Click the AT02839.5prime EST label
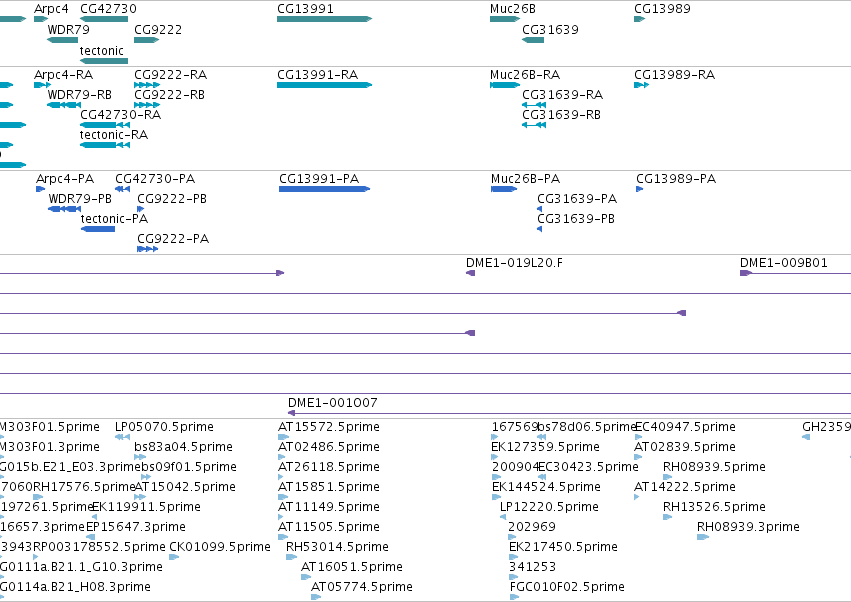The width and height of the screenshot is (851, 602). click(684, 447)
